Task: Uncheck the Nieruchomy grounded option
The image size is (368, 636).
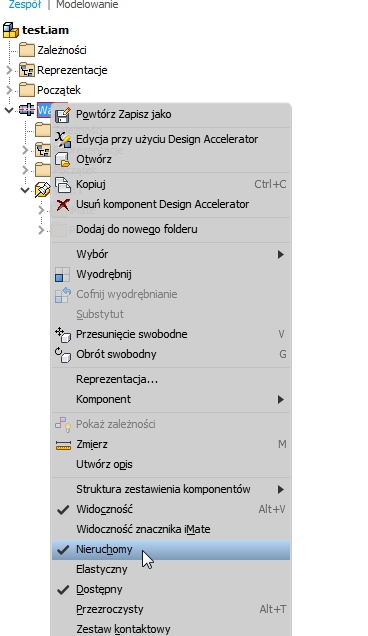Action: pos(63,550)
